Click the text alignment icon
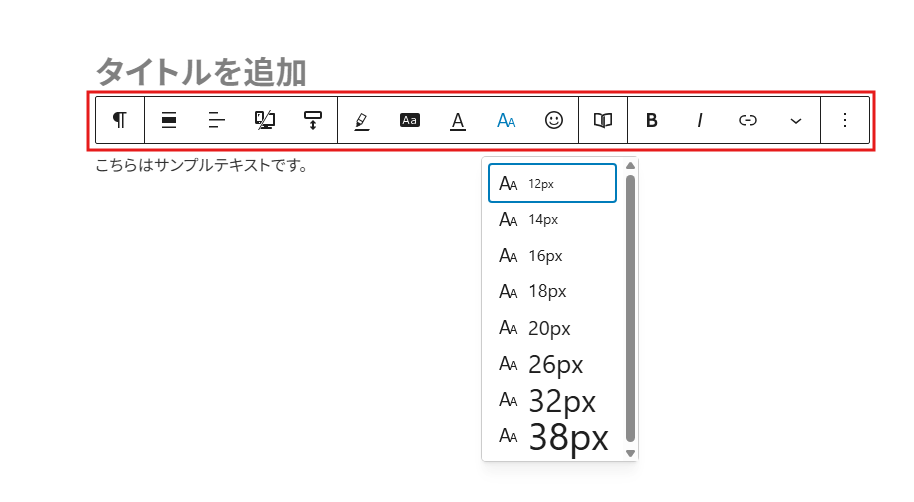Screen dimensions: 914x502 click(x=217, y=120)
